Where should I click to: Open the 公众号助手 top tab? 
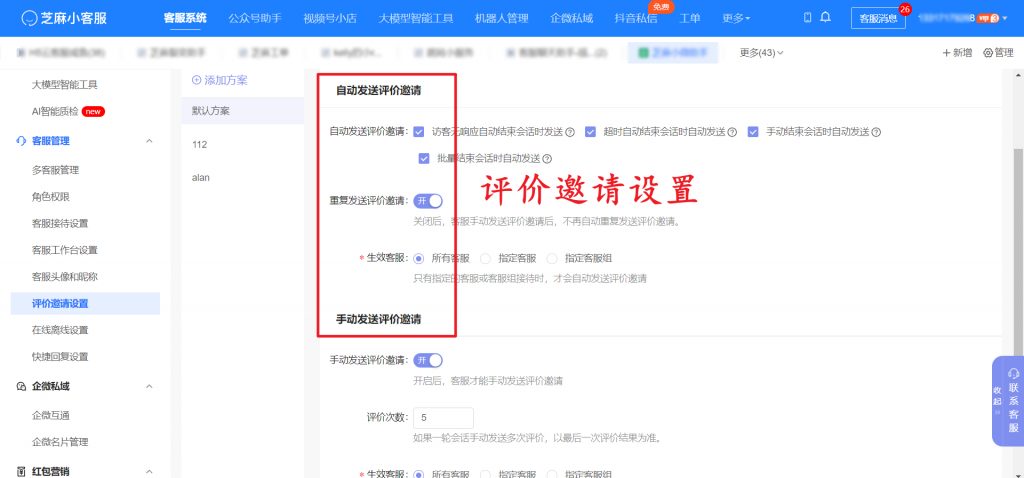(255, 18)
